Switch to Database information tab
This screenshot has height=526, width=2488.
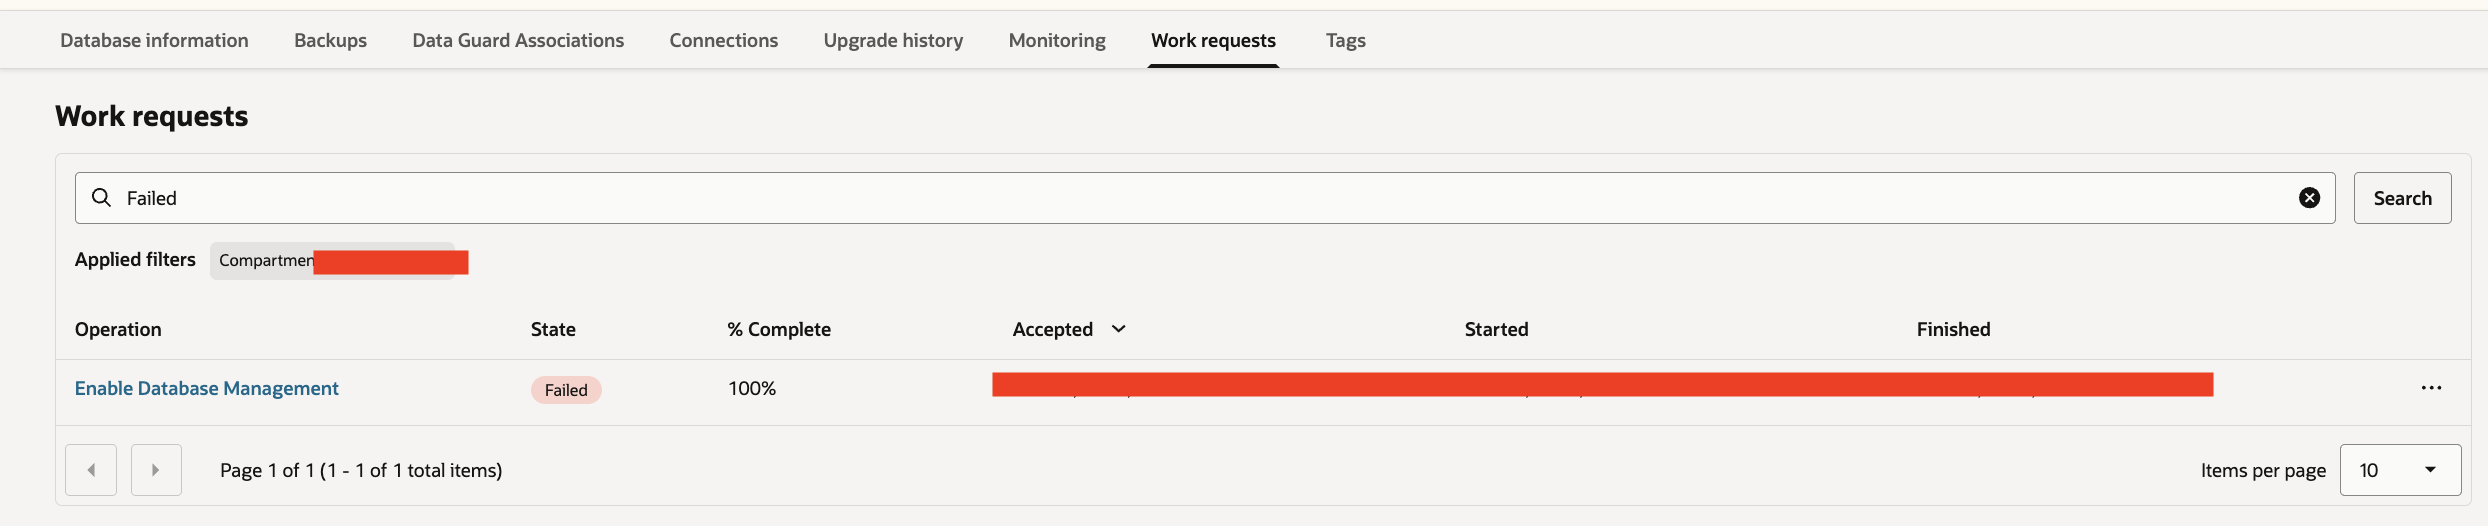coord(154,40)
